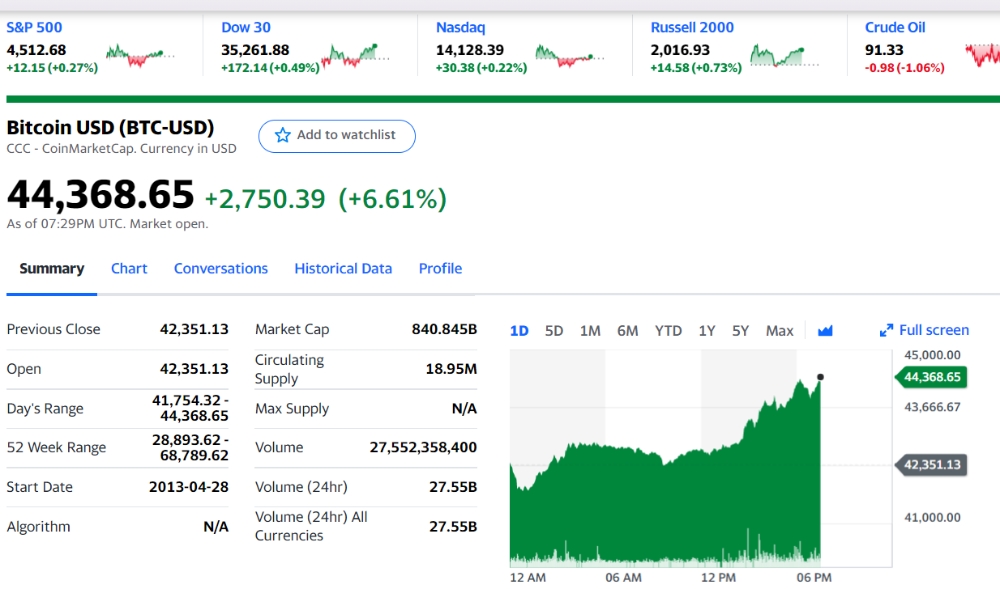Set chart range to YTD

click(x=668, y=331)
